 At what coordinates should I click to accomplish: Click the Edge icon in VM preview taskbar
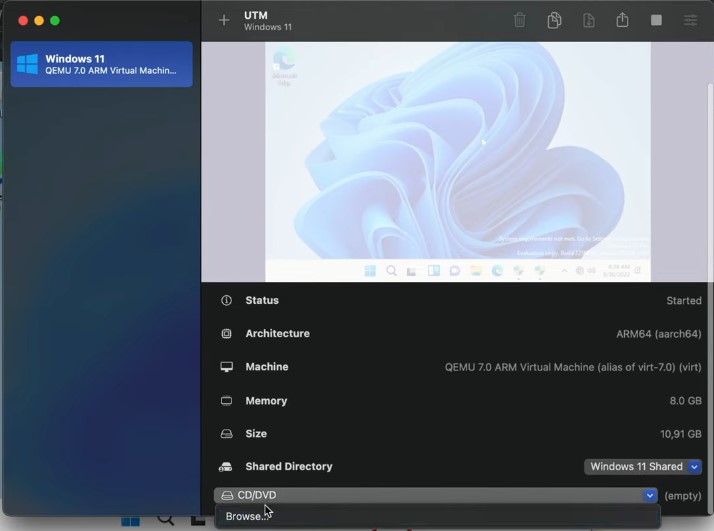[497, 271]
